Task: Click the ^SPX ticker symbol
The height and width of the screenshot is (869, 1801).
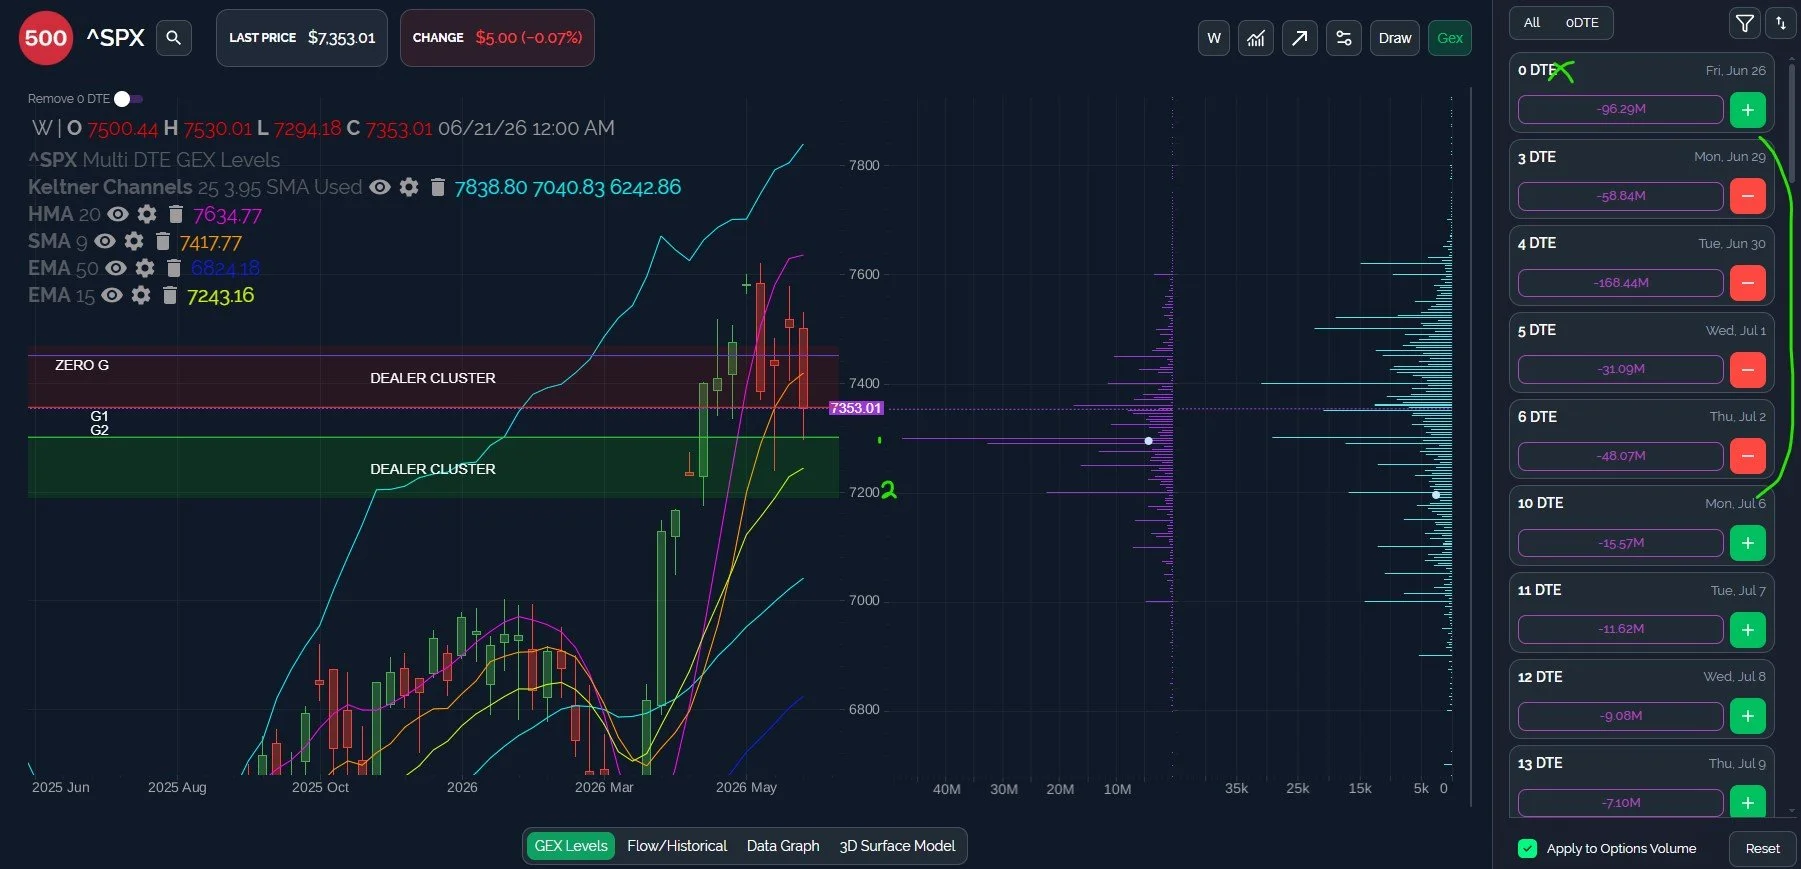Action: (115, 38)
